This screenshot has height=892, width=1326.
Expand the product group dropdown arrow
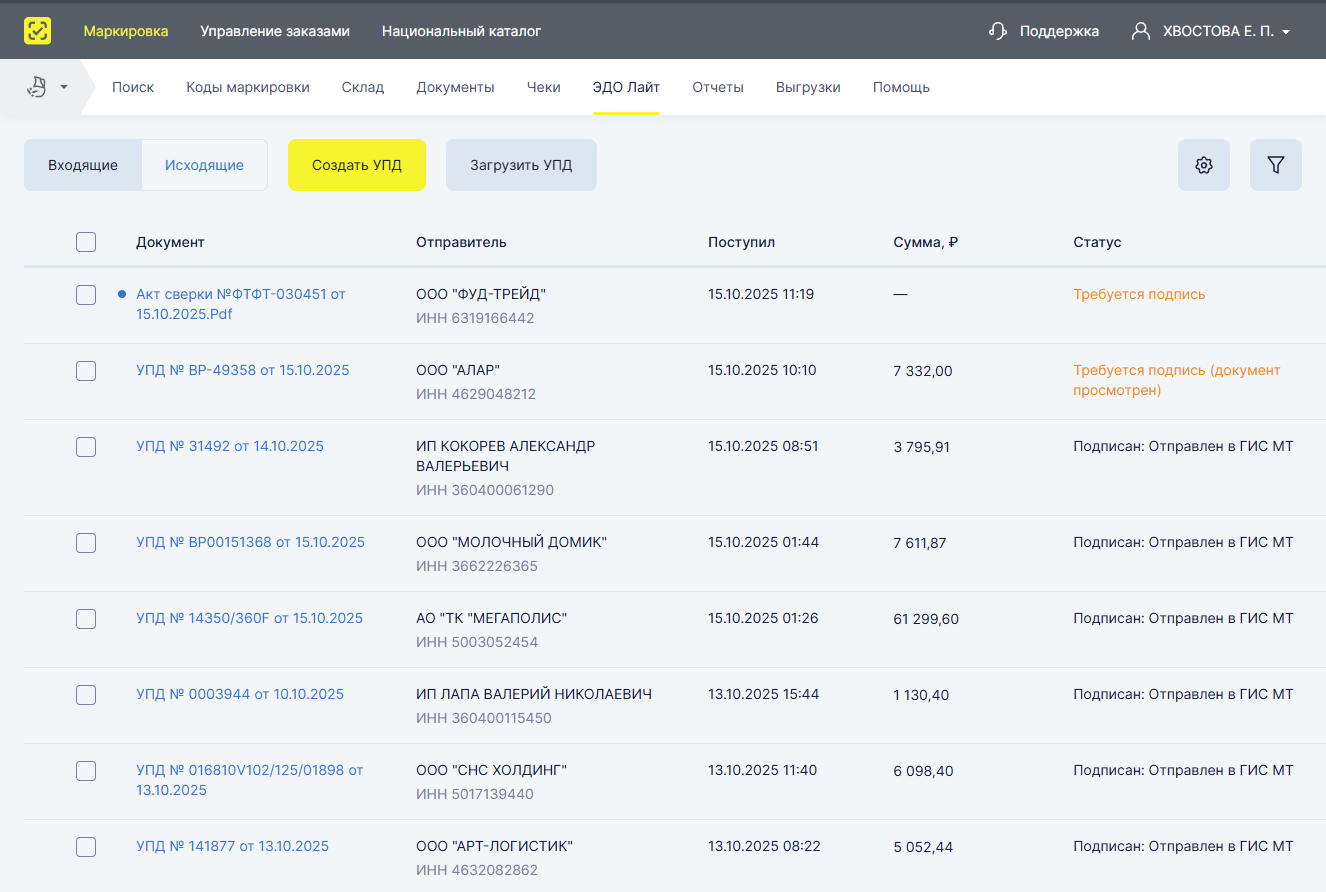[64, 87]
